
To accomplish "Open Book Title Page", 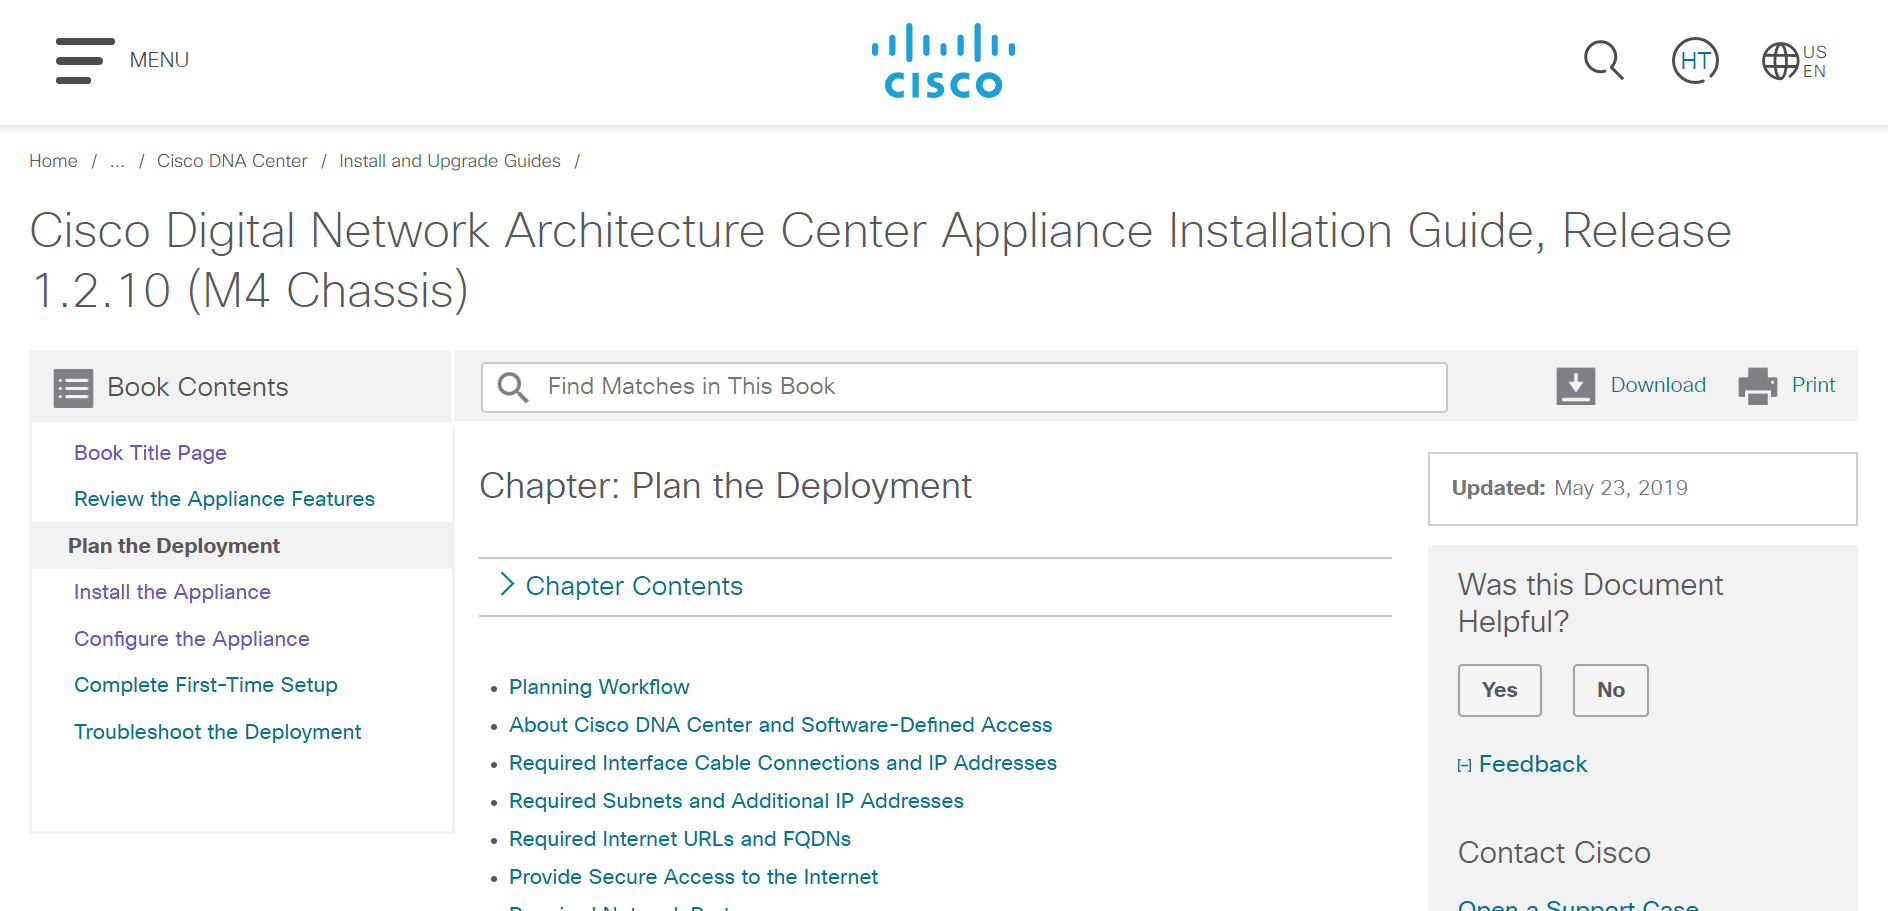I will coord(150,453).
